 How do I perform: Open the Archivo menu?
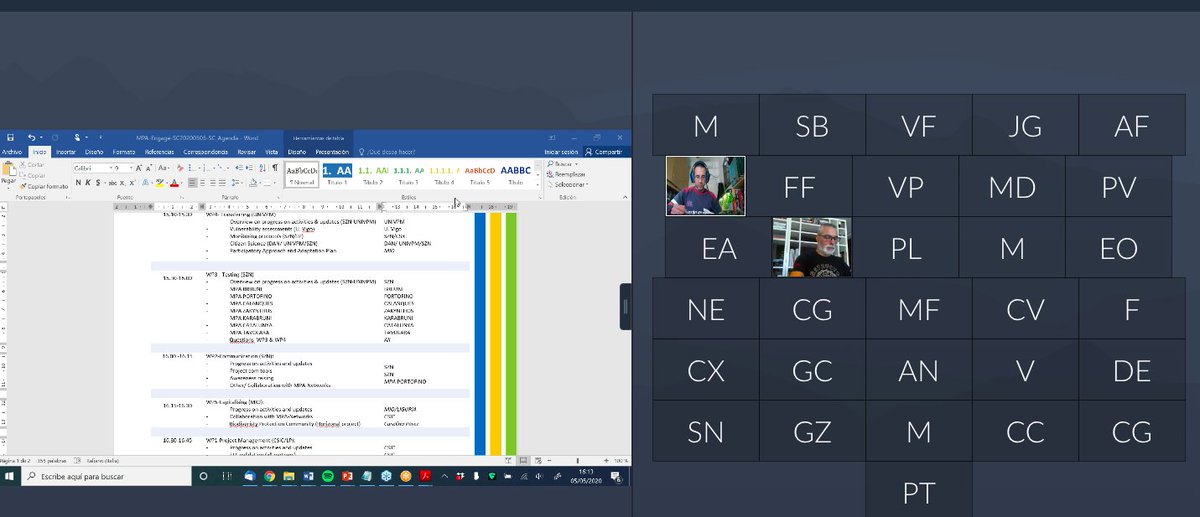click(x=11, y=152)
